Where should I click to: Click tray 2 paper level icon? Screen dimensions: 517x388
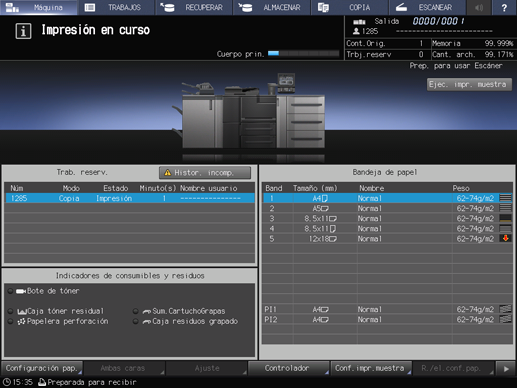tap(505, 208)
